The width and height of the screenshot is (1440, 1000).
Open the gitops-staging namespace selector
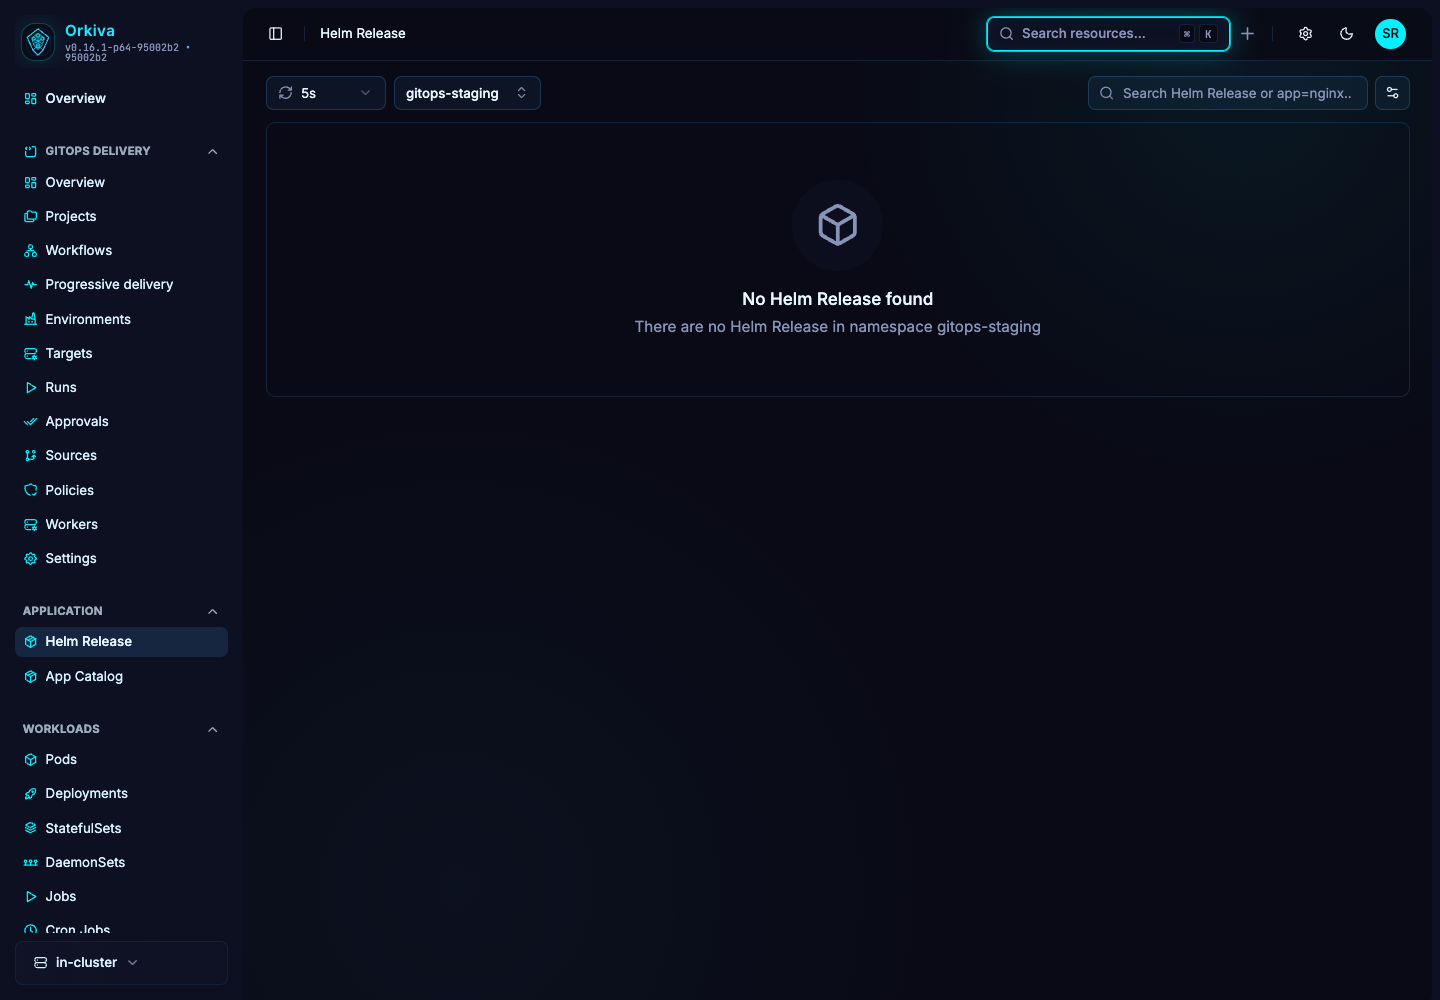pos(467,93)
